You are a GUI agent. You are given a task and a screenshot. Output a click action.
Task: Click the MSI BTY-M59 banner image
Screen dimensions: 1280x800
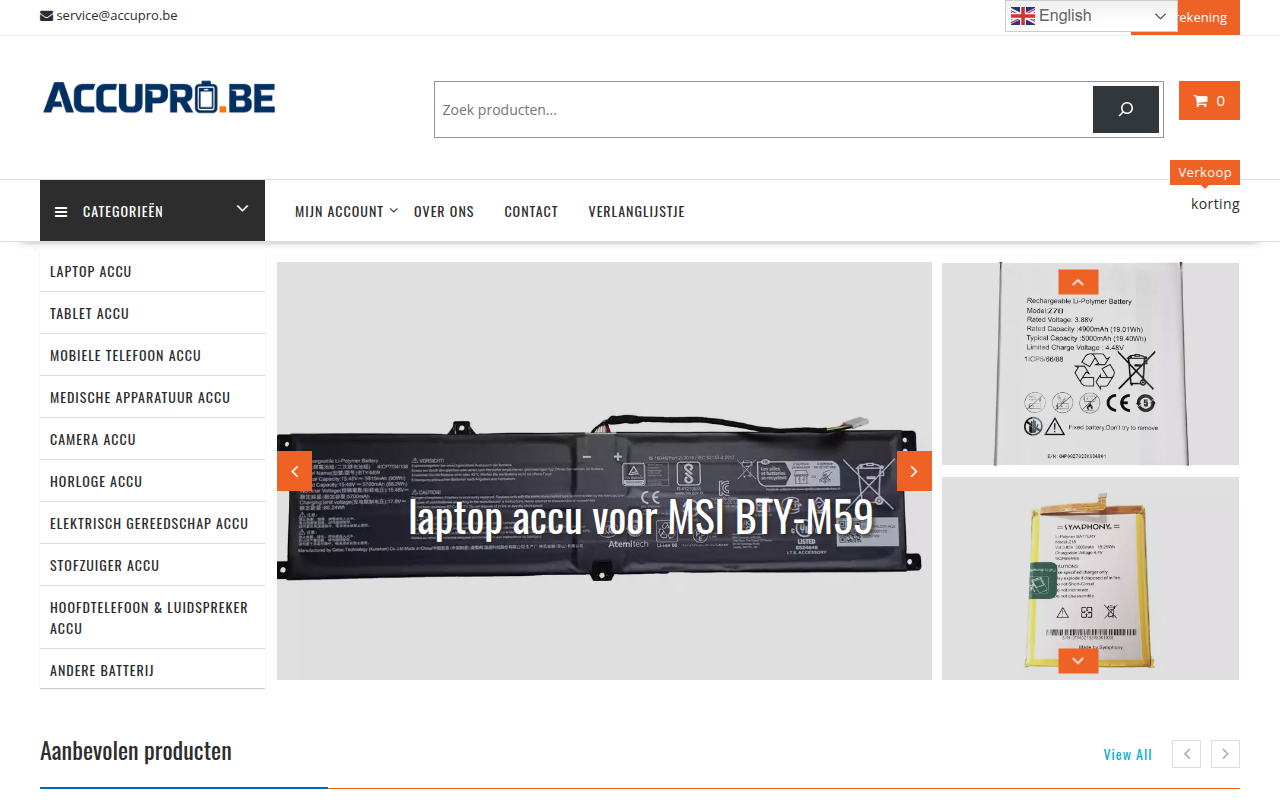(x=604, y=471)
